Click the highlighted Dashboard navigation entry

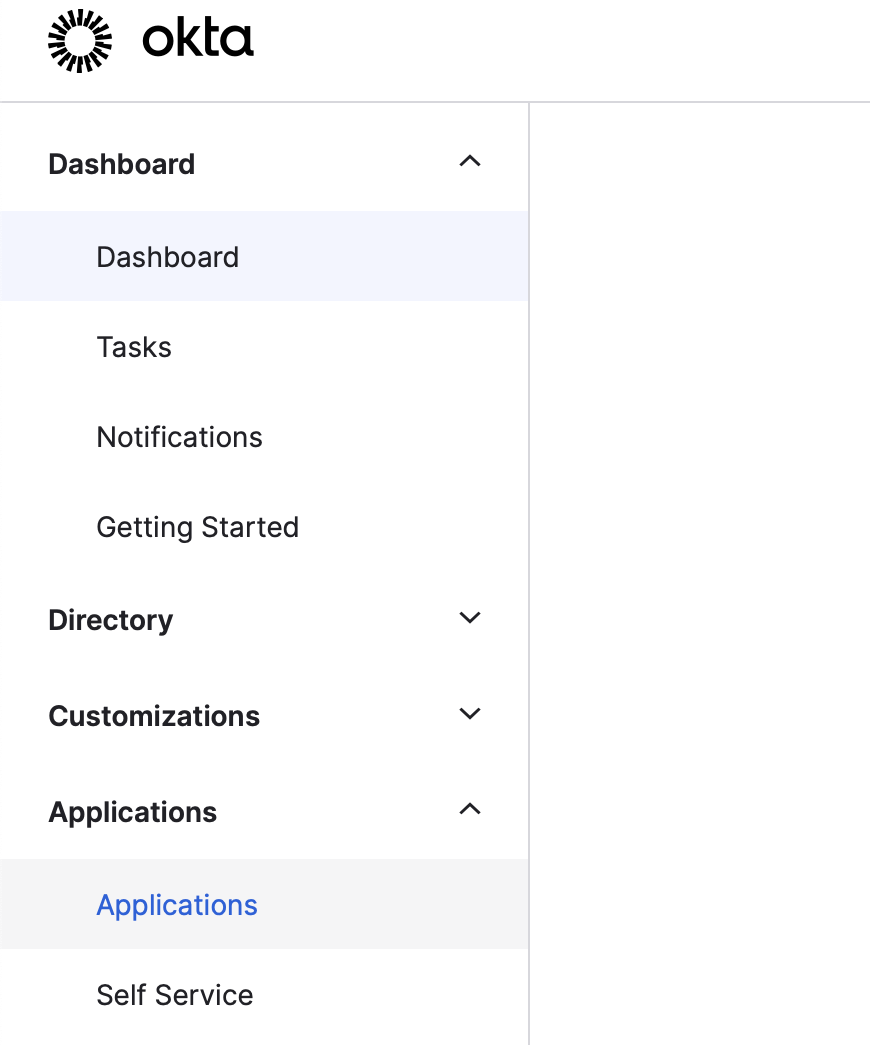(167, 257)
